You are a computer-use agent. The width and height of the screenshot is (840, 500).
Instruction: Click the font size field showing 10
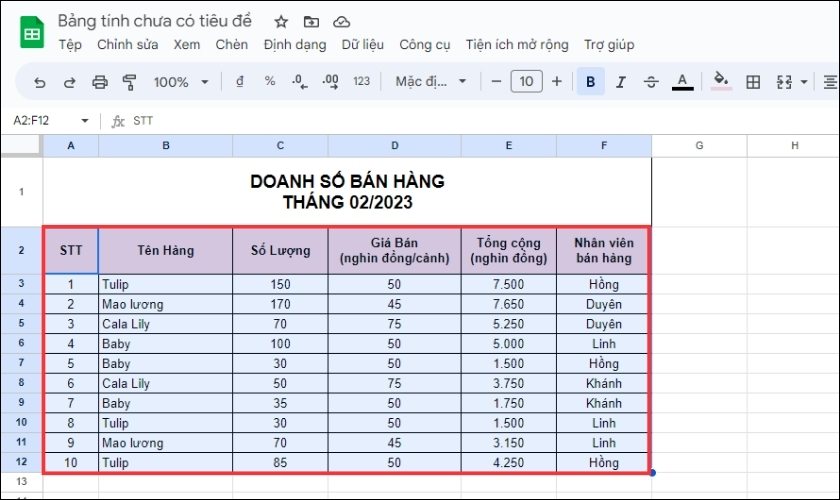click(526, 81)
